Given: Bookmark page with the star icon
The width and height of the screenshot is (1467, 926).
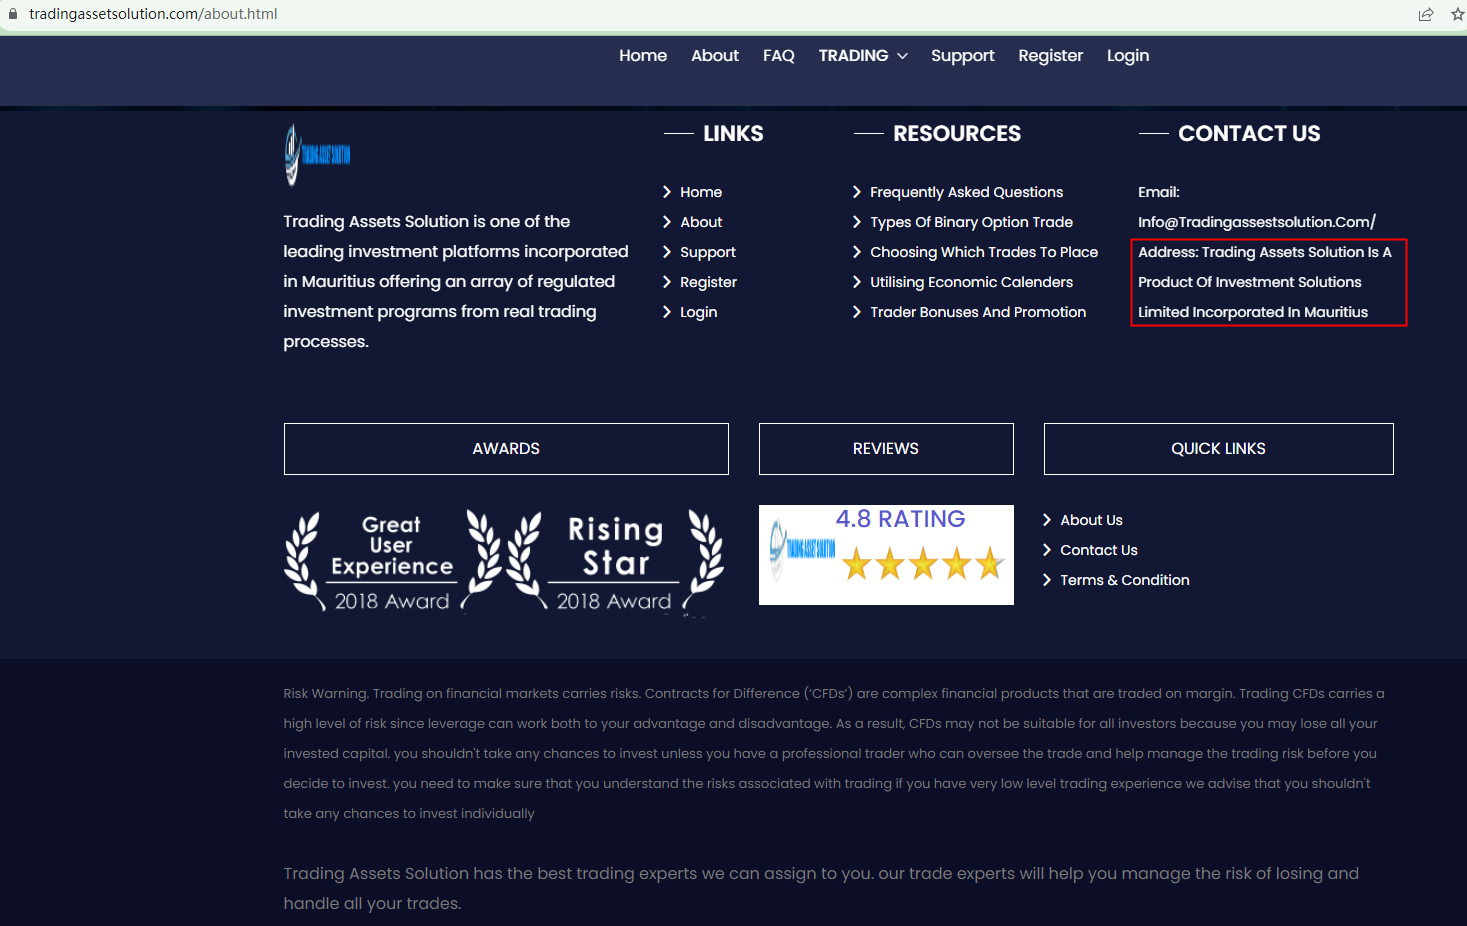Looking at the screenshot, I should 1457,14.
